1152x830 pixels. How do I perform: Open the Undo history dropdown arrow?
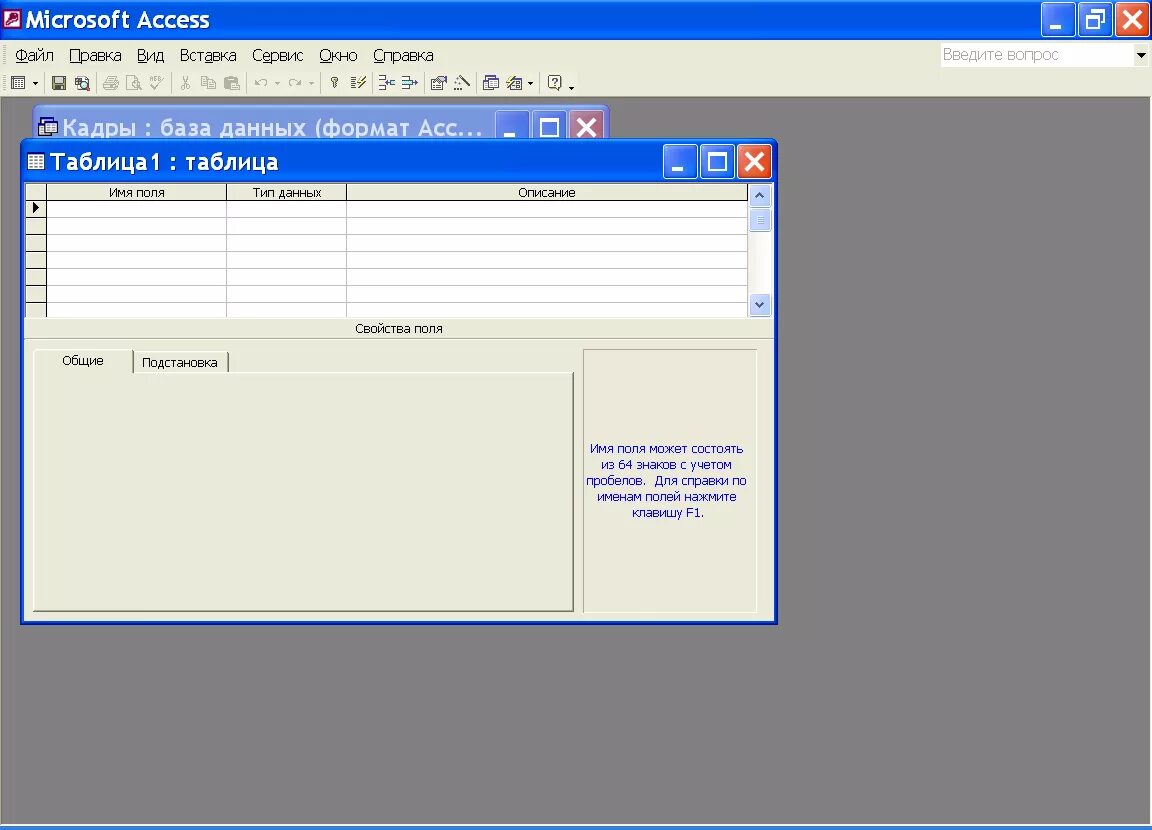tap(277, 84)
